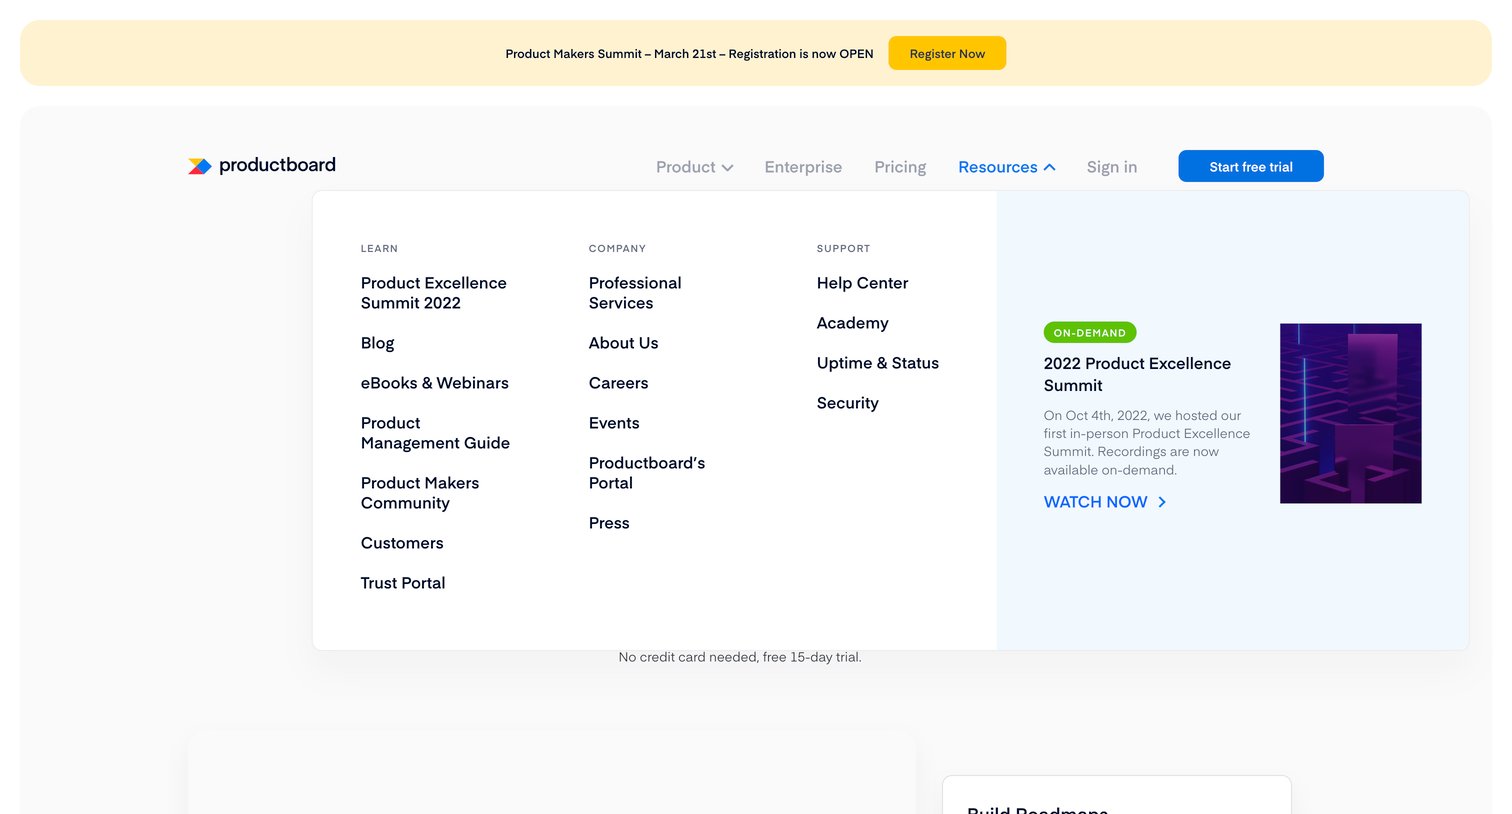Viewport: 1512px width, 814px height.
Task: Open the Academy link
Action: pyautogui.click(x=852, y=323)
